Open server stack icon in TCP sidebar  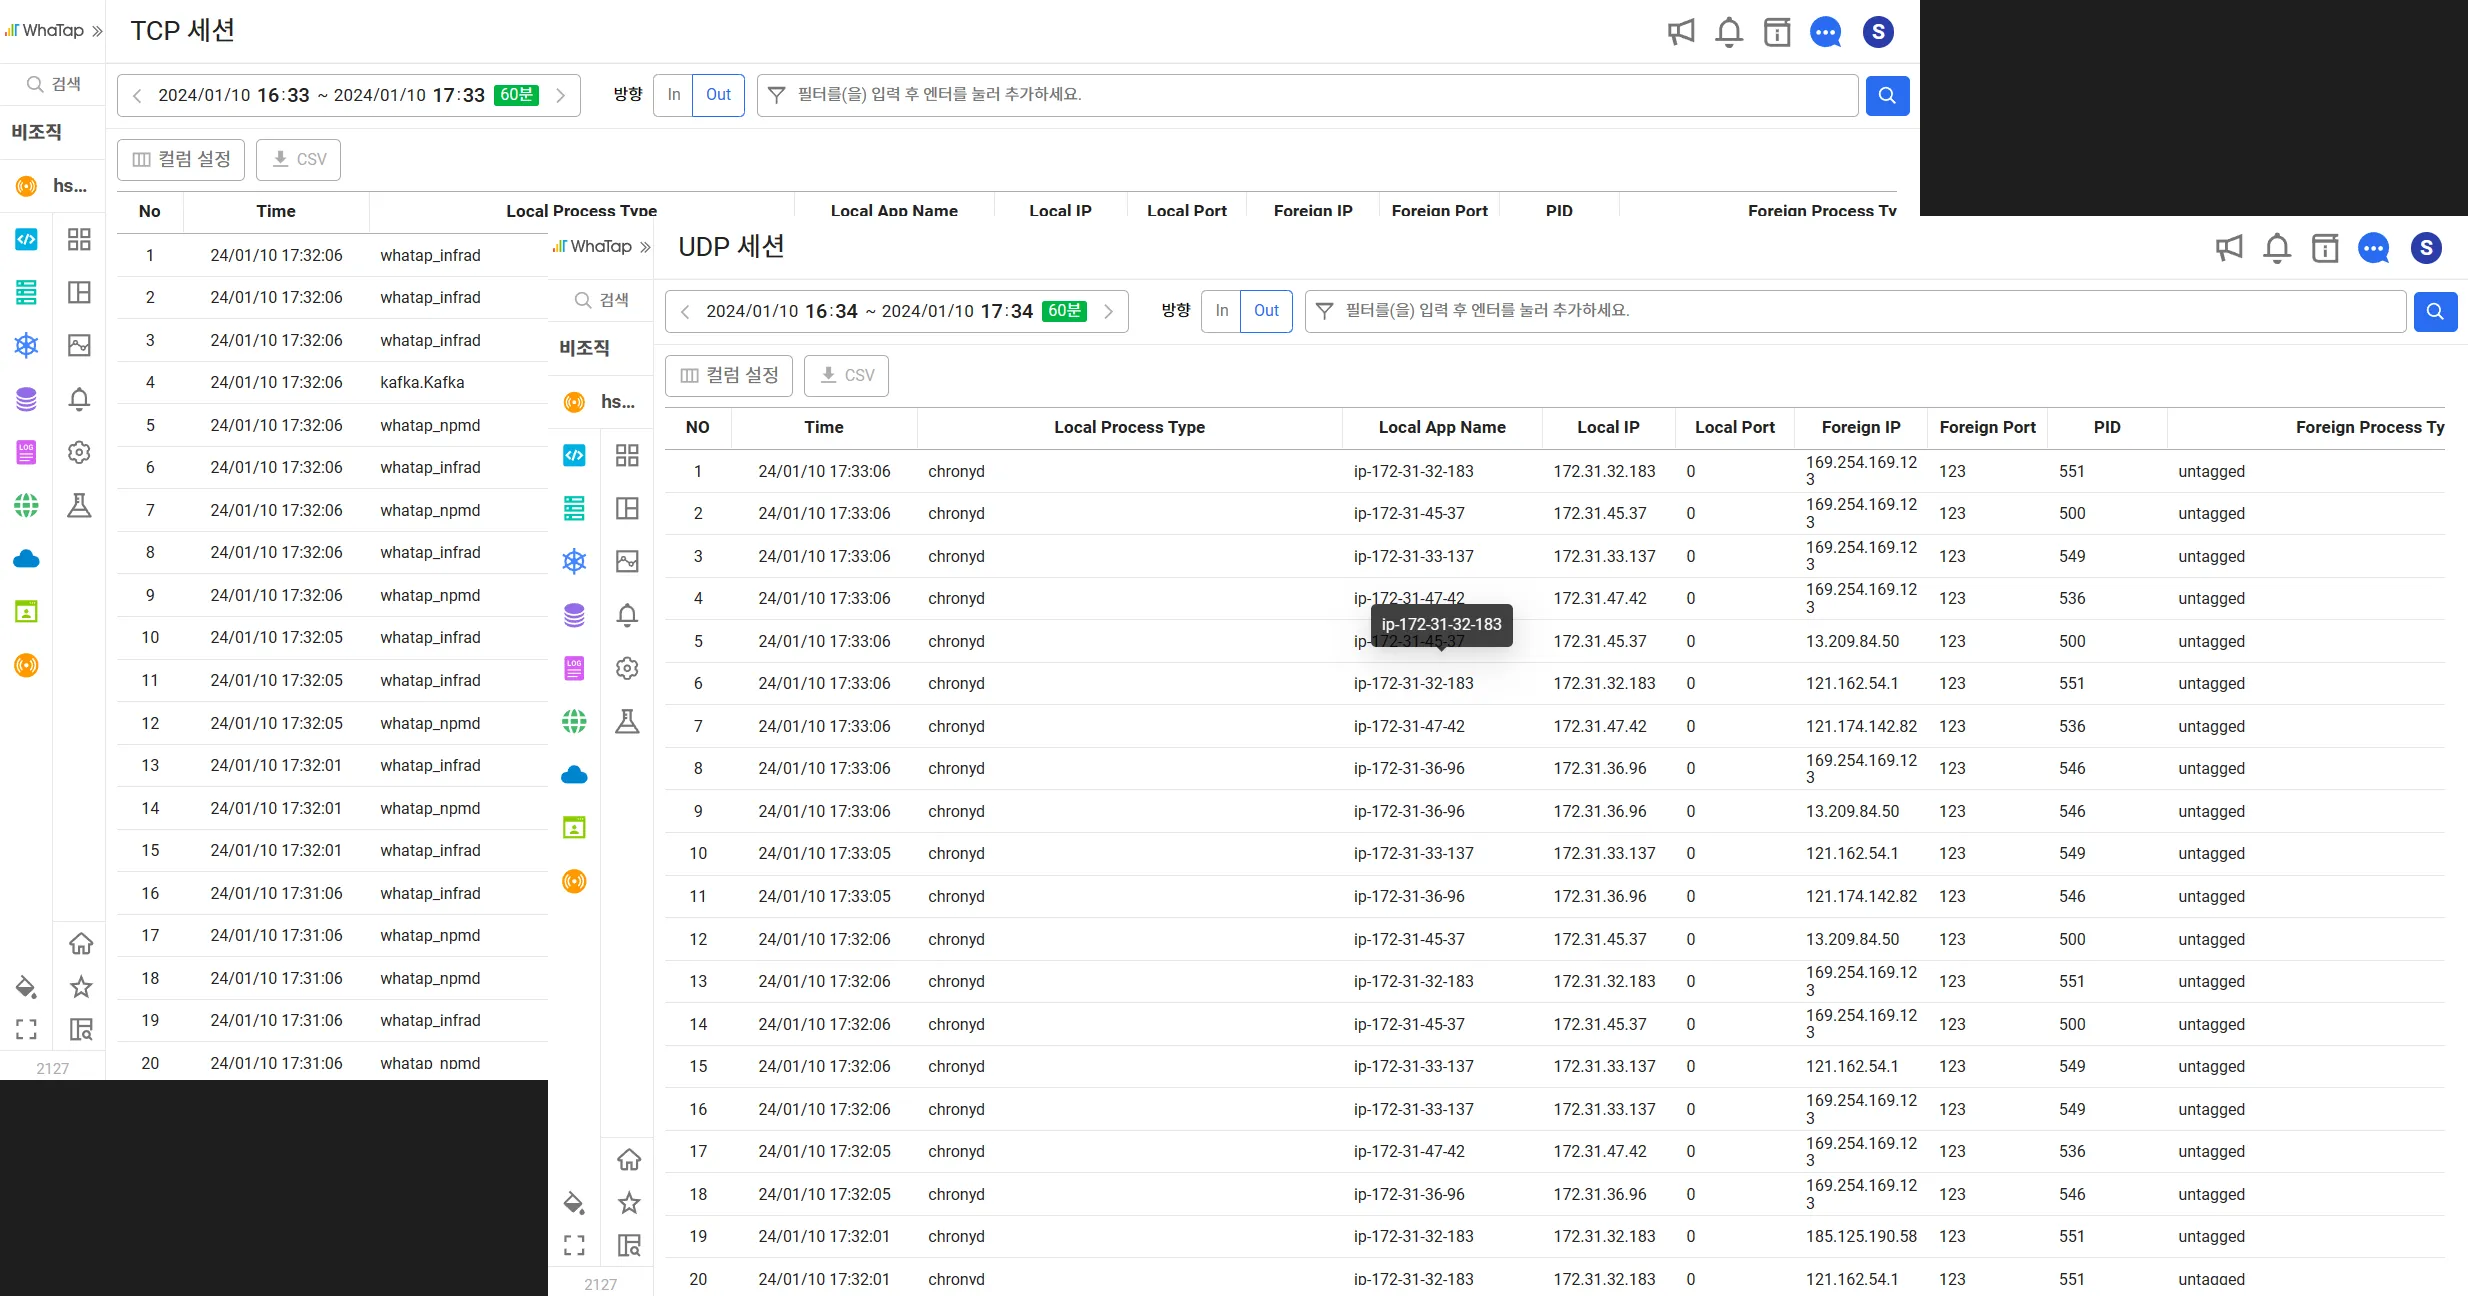pyautogui.click(x=26, y=292)
